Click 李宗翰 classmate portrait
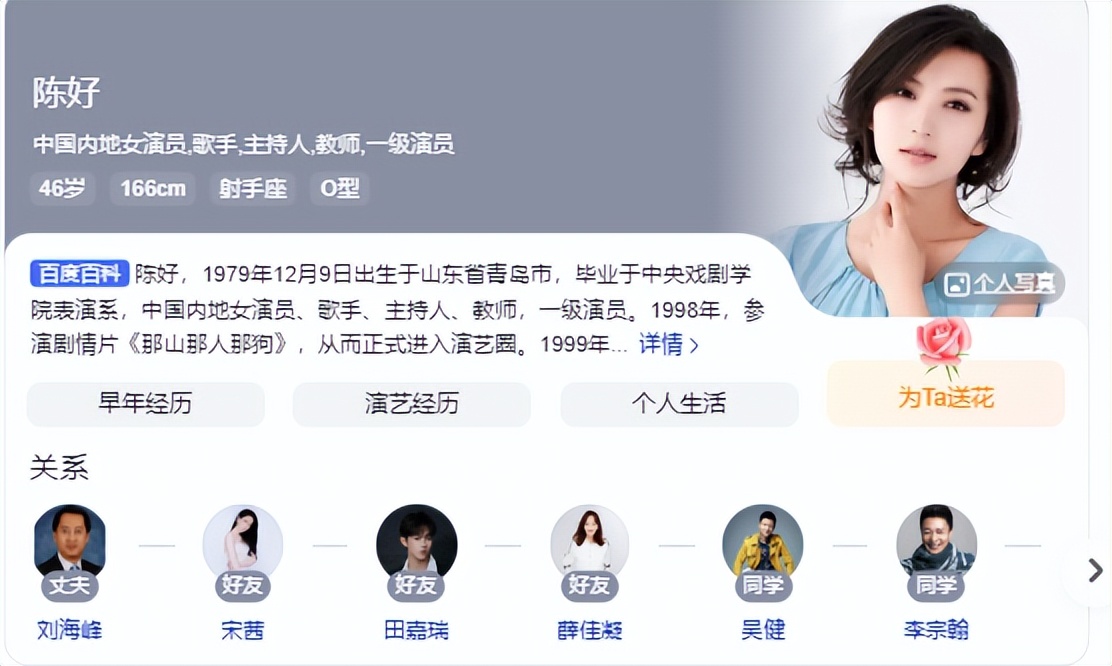This screenshot has width=1112, height=666. (x=936, y=544)
